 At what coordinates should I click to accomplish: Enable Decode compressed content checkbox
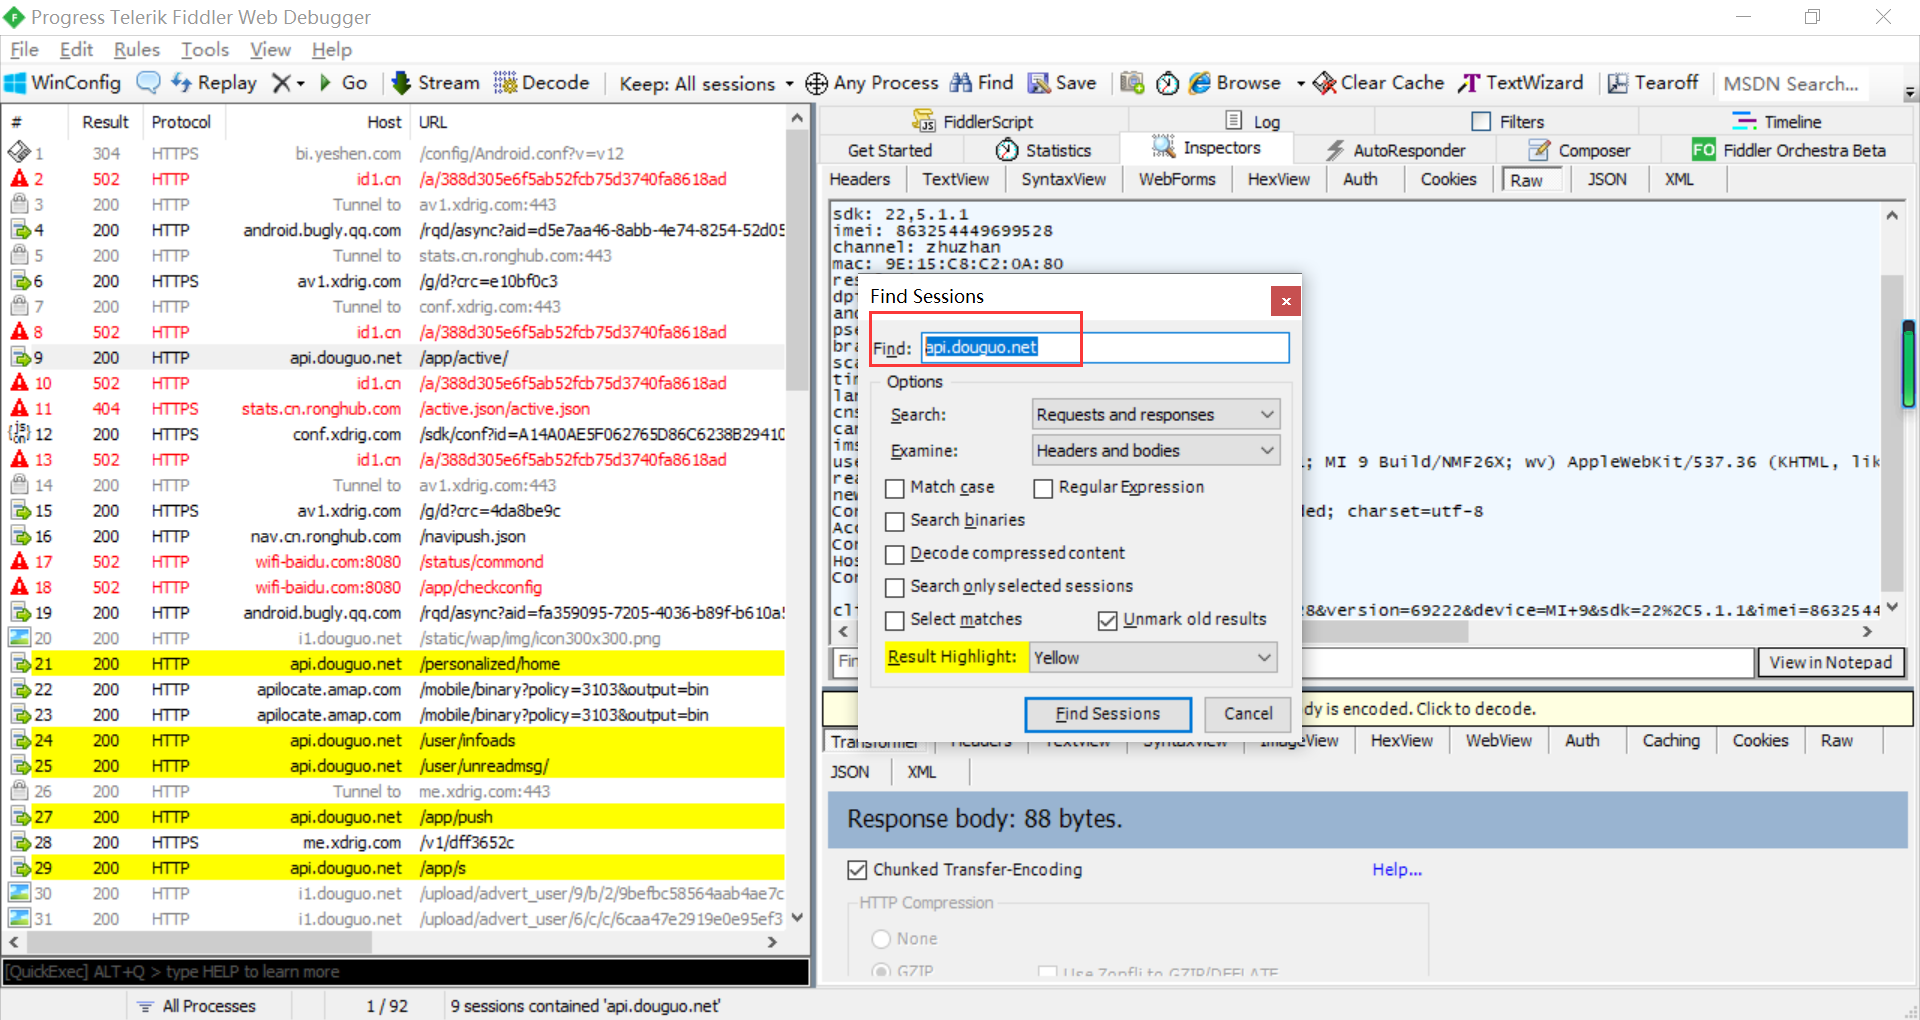(895, 554)
